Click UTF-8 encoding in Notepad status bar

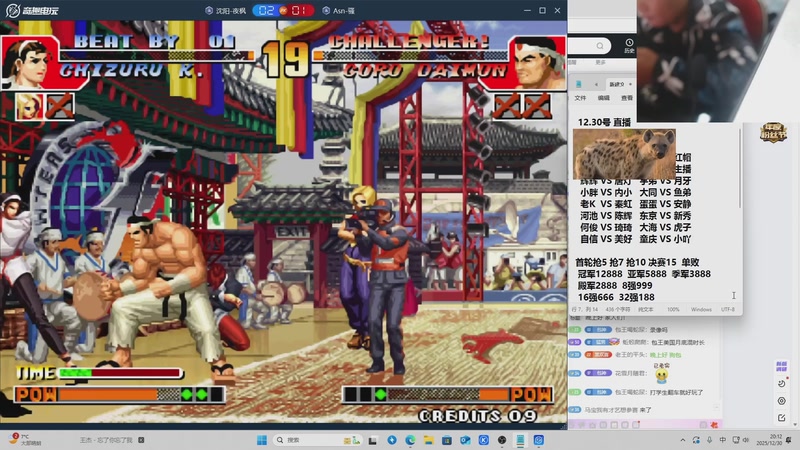(728, 309)
